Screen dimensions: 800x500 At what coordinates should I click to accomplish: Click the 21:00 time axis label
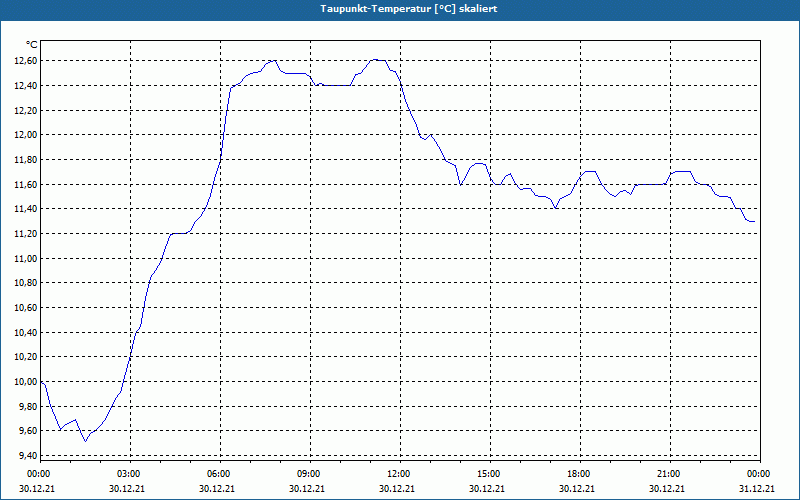point(670,474)
